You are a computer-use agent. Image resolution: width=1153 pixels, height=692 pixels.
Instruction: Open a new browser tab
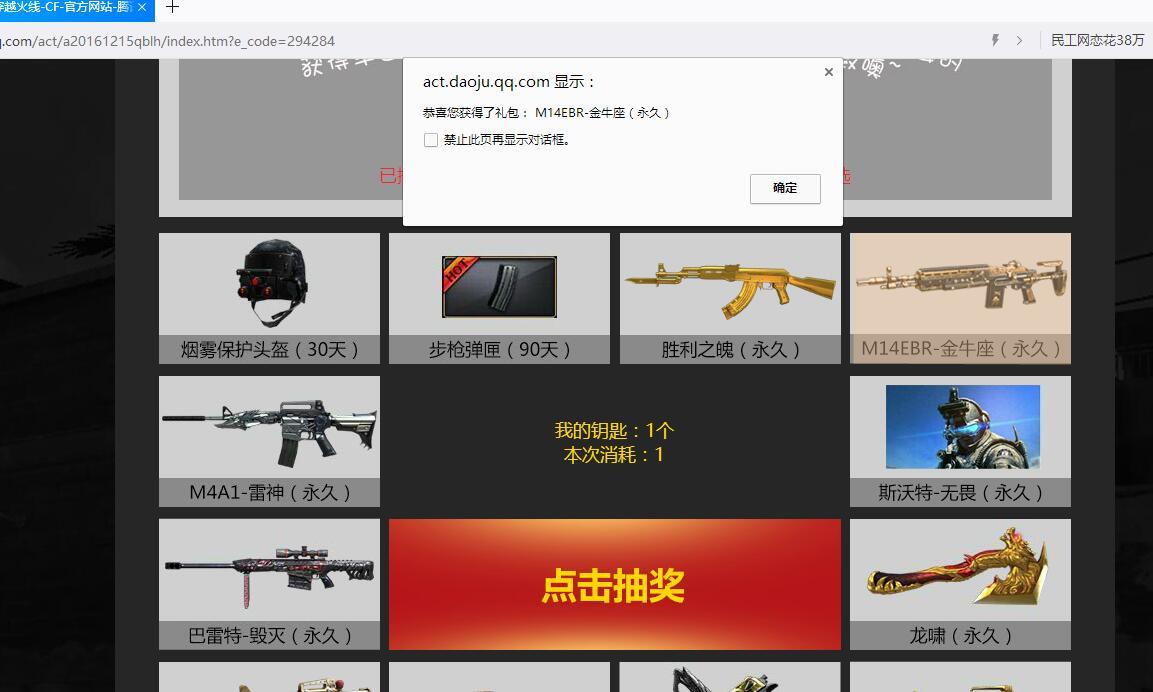[x=173, y=7]
